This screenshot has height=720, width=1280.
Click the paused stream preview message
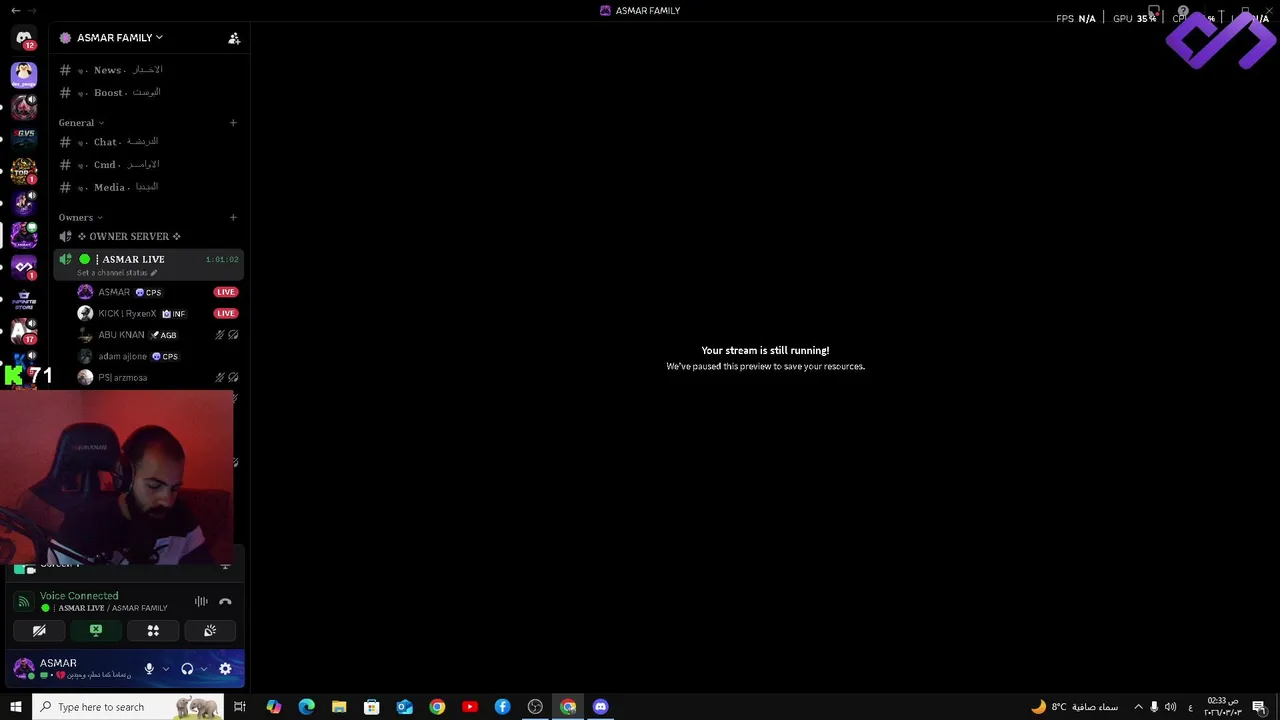coord(765,358)
